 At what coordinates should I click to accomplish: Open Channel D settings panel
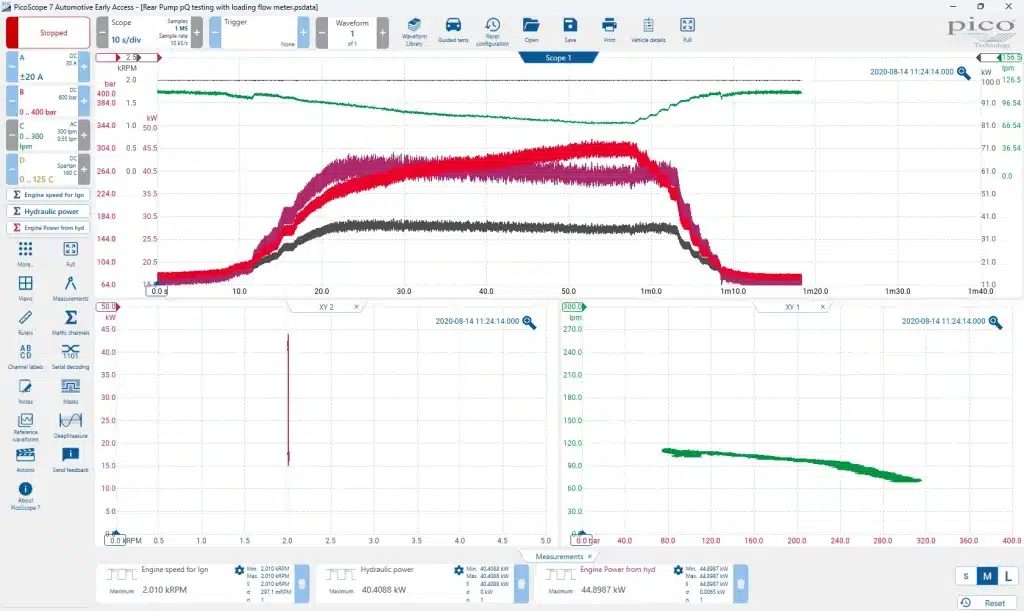[x=48, y=169]
